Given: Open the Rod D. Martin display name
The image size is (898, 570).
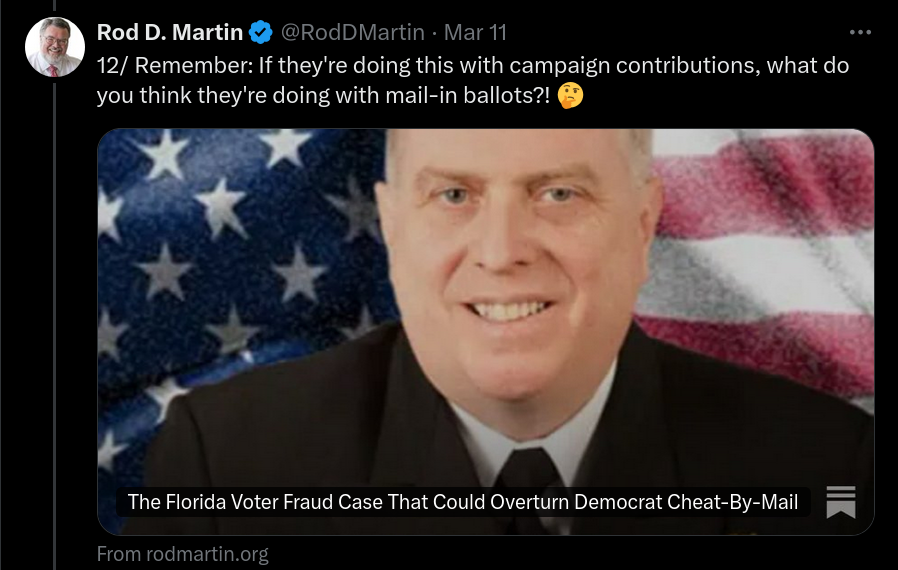Looking at the screenshot, I should tap(170, 32).
